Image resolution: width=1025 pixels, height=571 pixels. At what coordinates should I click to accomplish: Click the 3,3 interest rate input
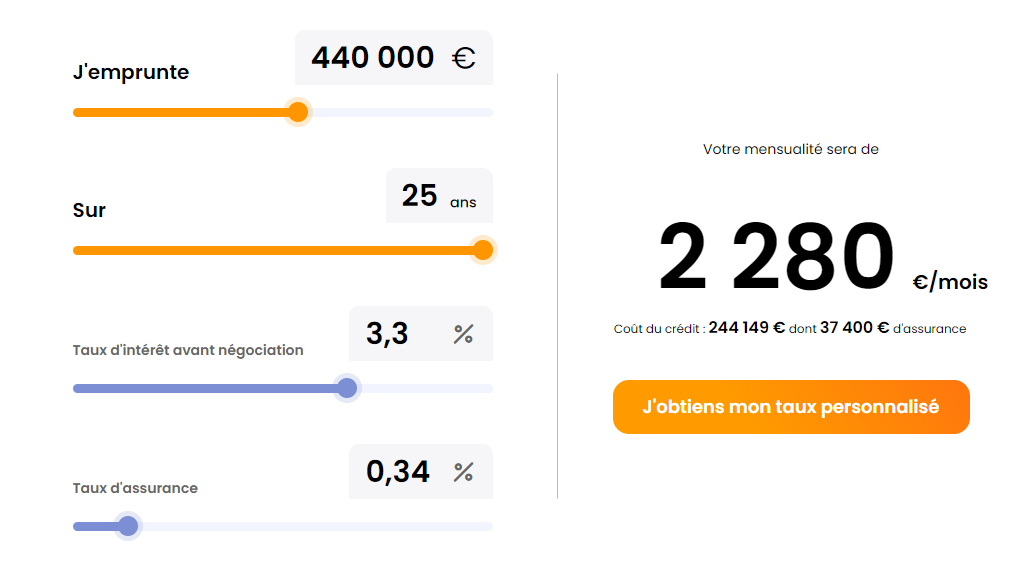click(388, 334)
